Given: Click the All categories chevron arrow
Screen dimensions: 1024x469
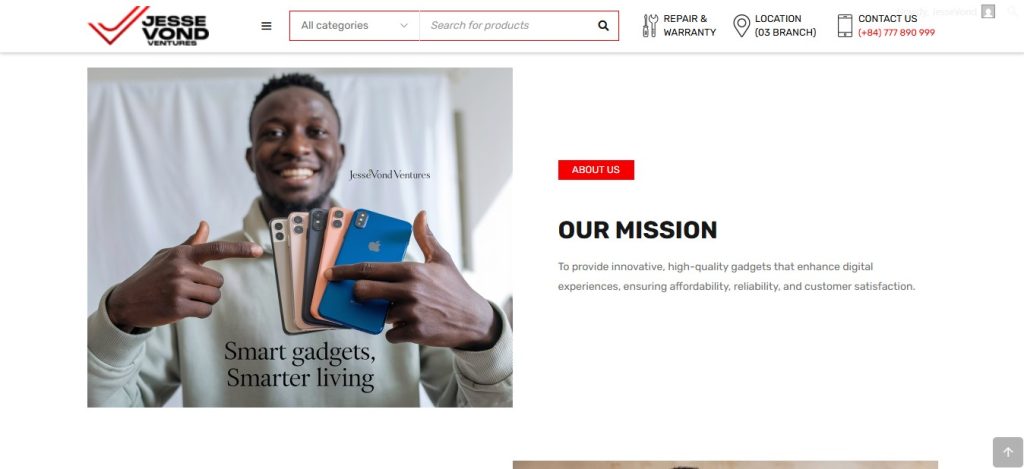Looking at the screenshot, I should pyautogui.click(x=404, y=25).
